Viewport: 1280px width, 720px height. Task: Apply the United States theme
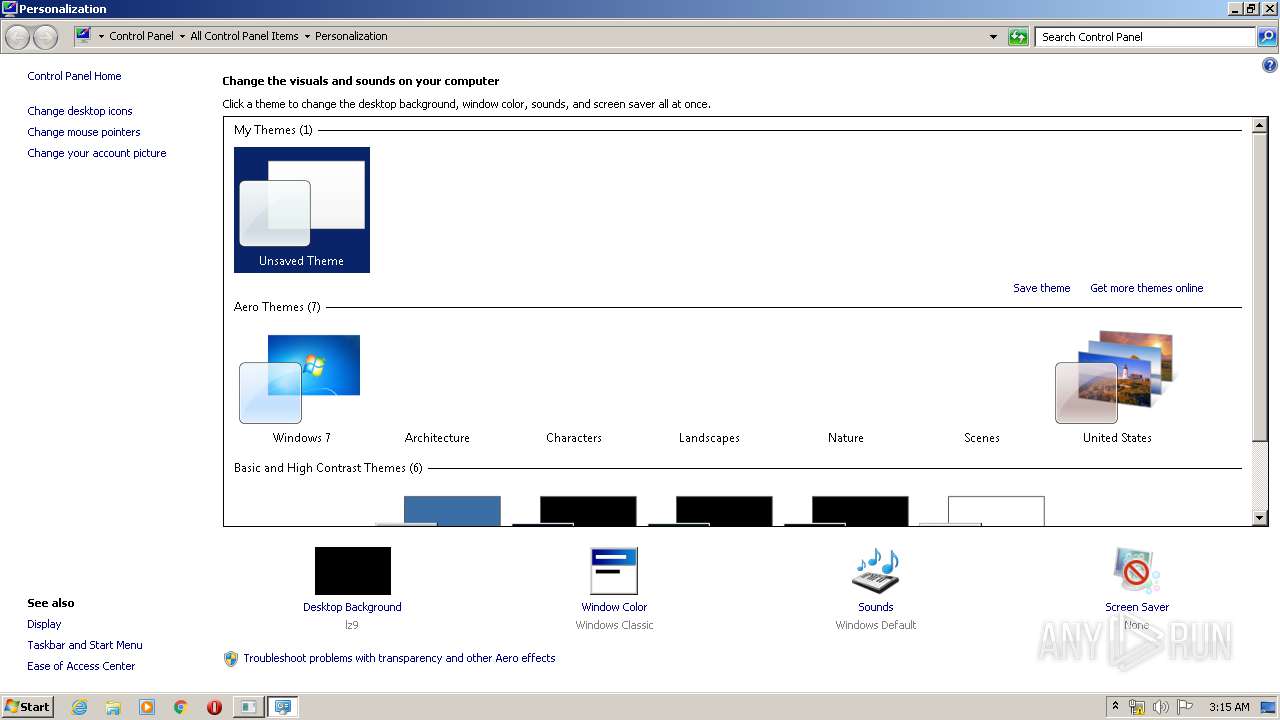(x=1117, y=389)
